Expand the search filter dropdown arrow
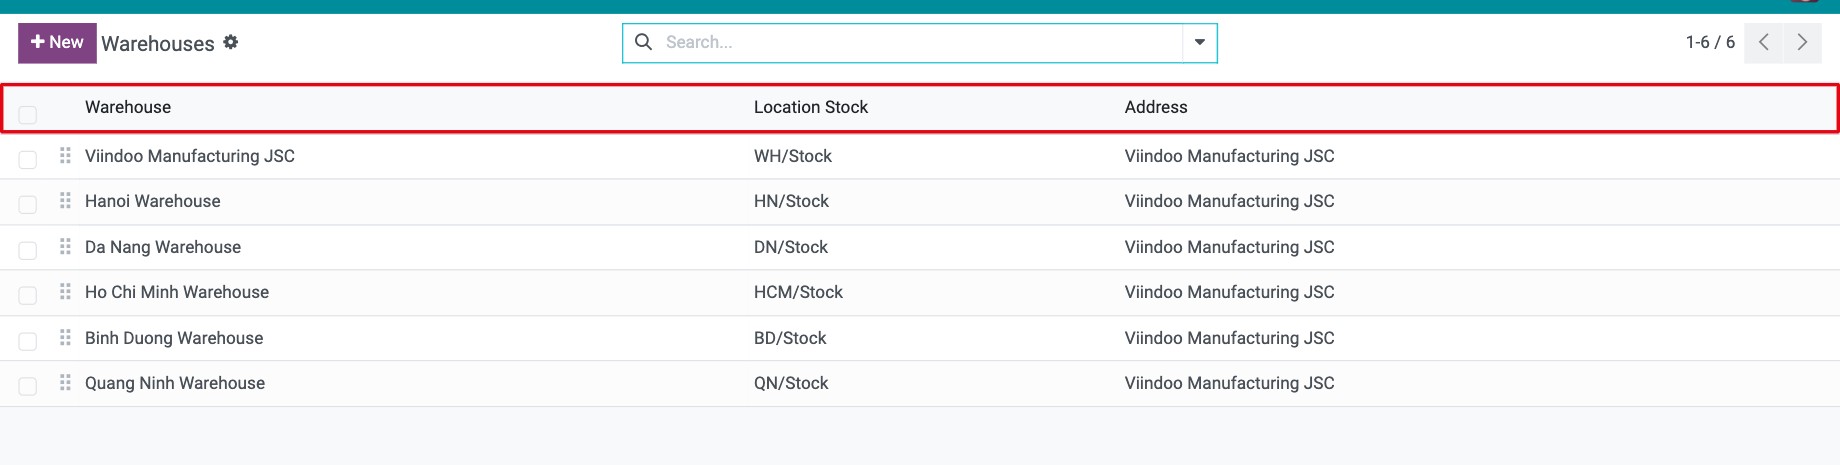The width and height of the screenshot is (1840, 465). tap(1199, 43)
